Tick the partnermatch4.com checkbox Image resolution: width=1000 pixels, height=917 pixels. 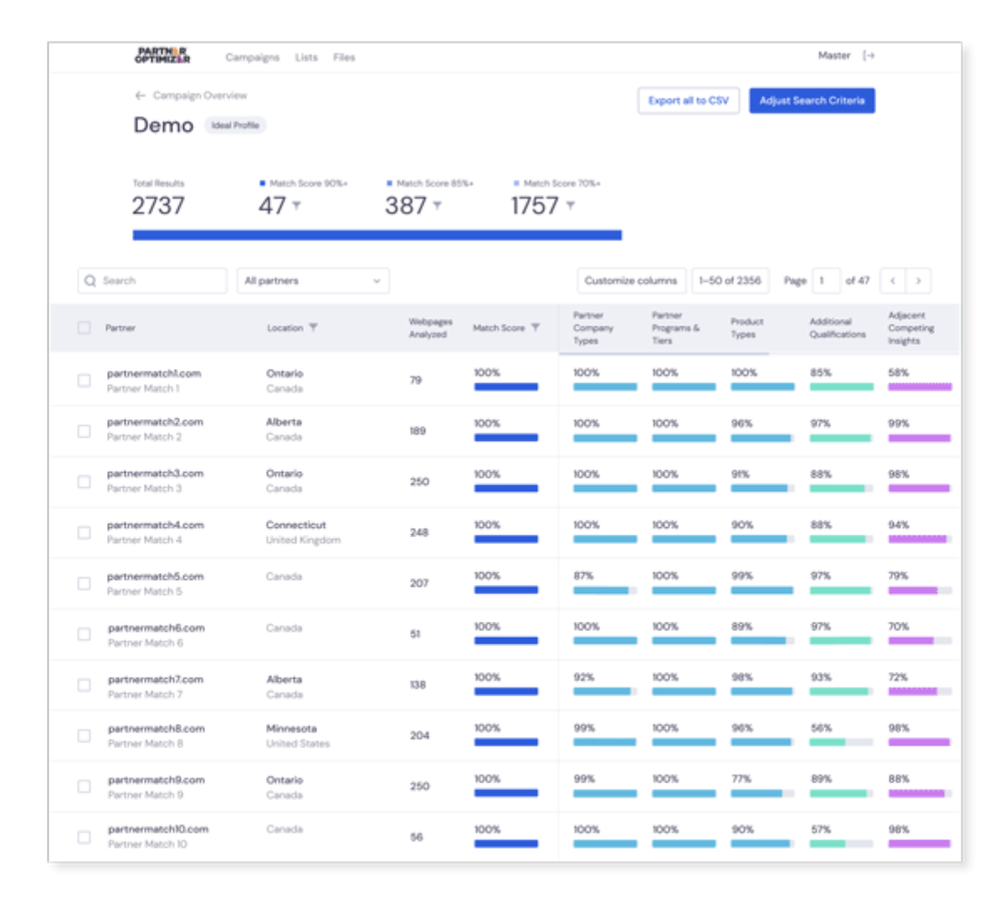tap(84, 532)
